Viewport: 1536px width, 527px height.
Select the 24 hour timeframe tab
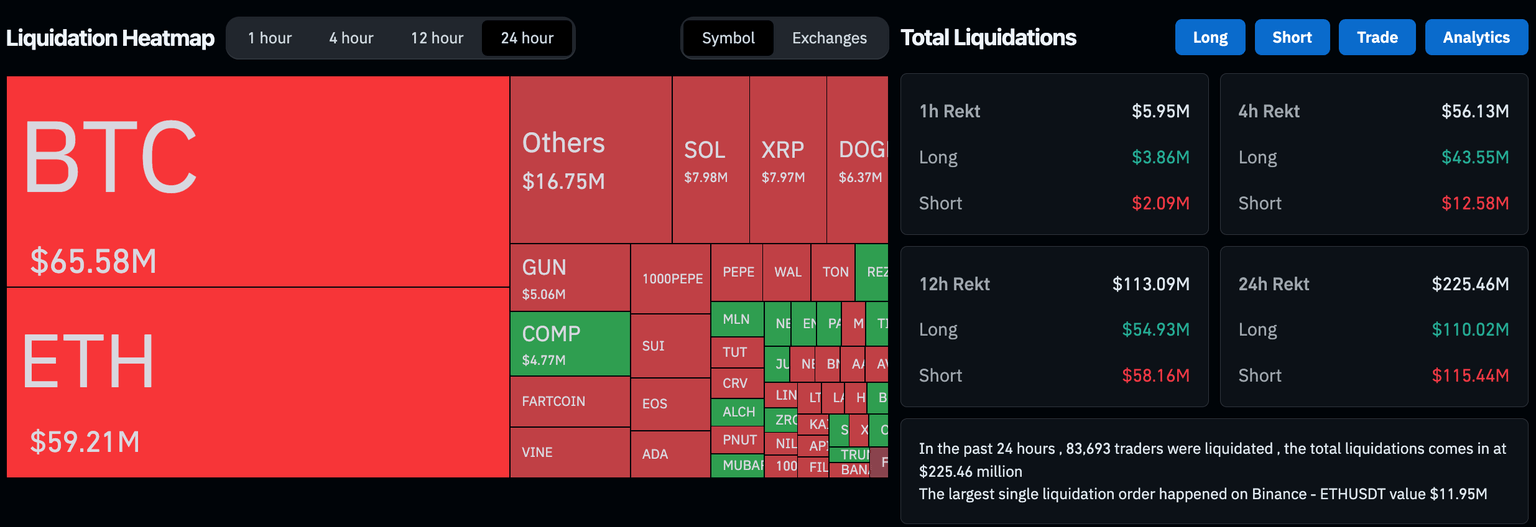(x=527, y=38)
